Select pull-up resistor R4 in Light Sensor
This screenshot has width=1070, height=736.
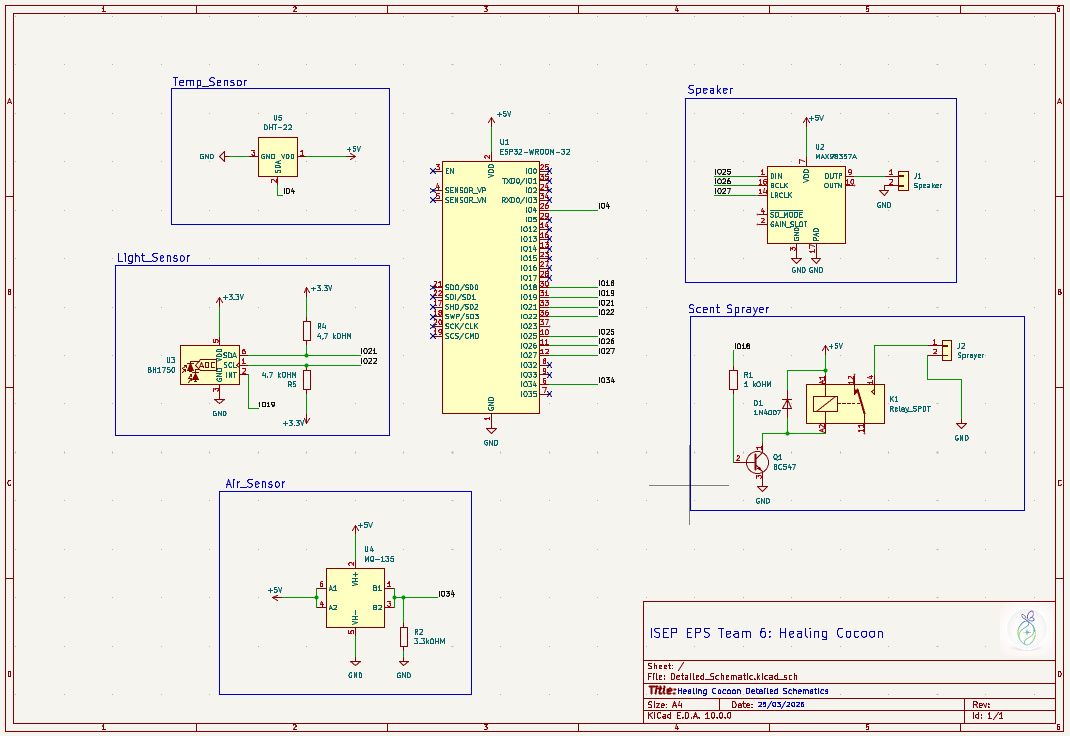tap(307, 331)
